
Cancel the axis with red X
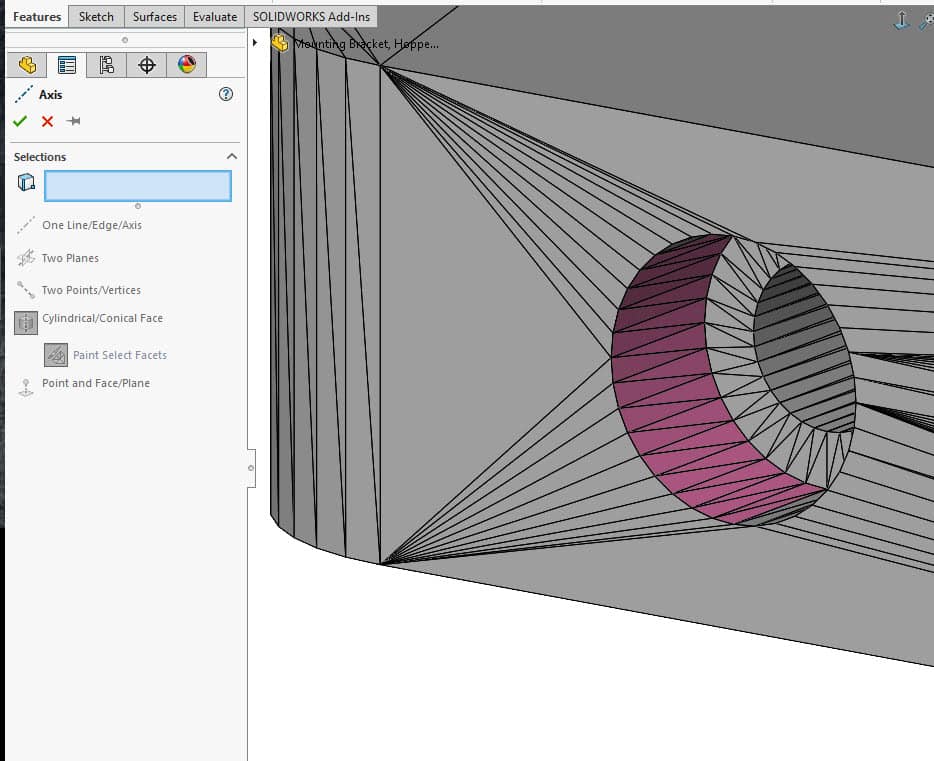[47, 121]
